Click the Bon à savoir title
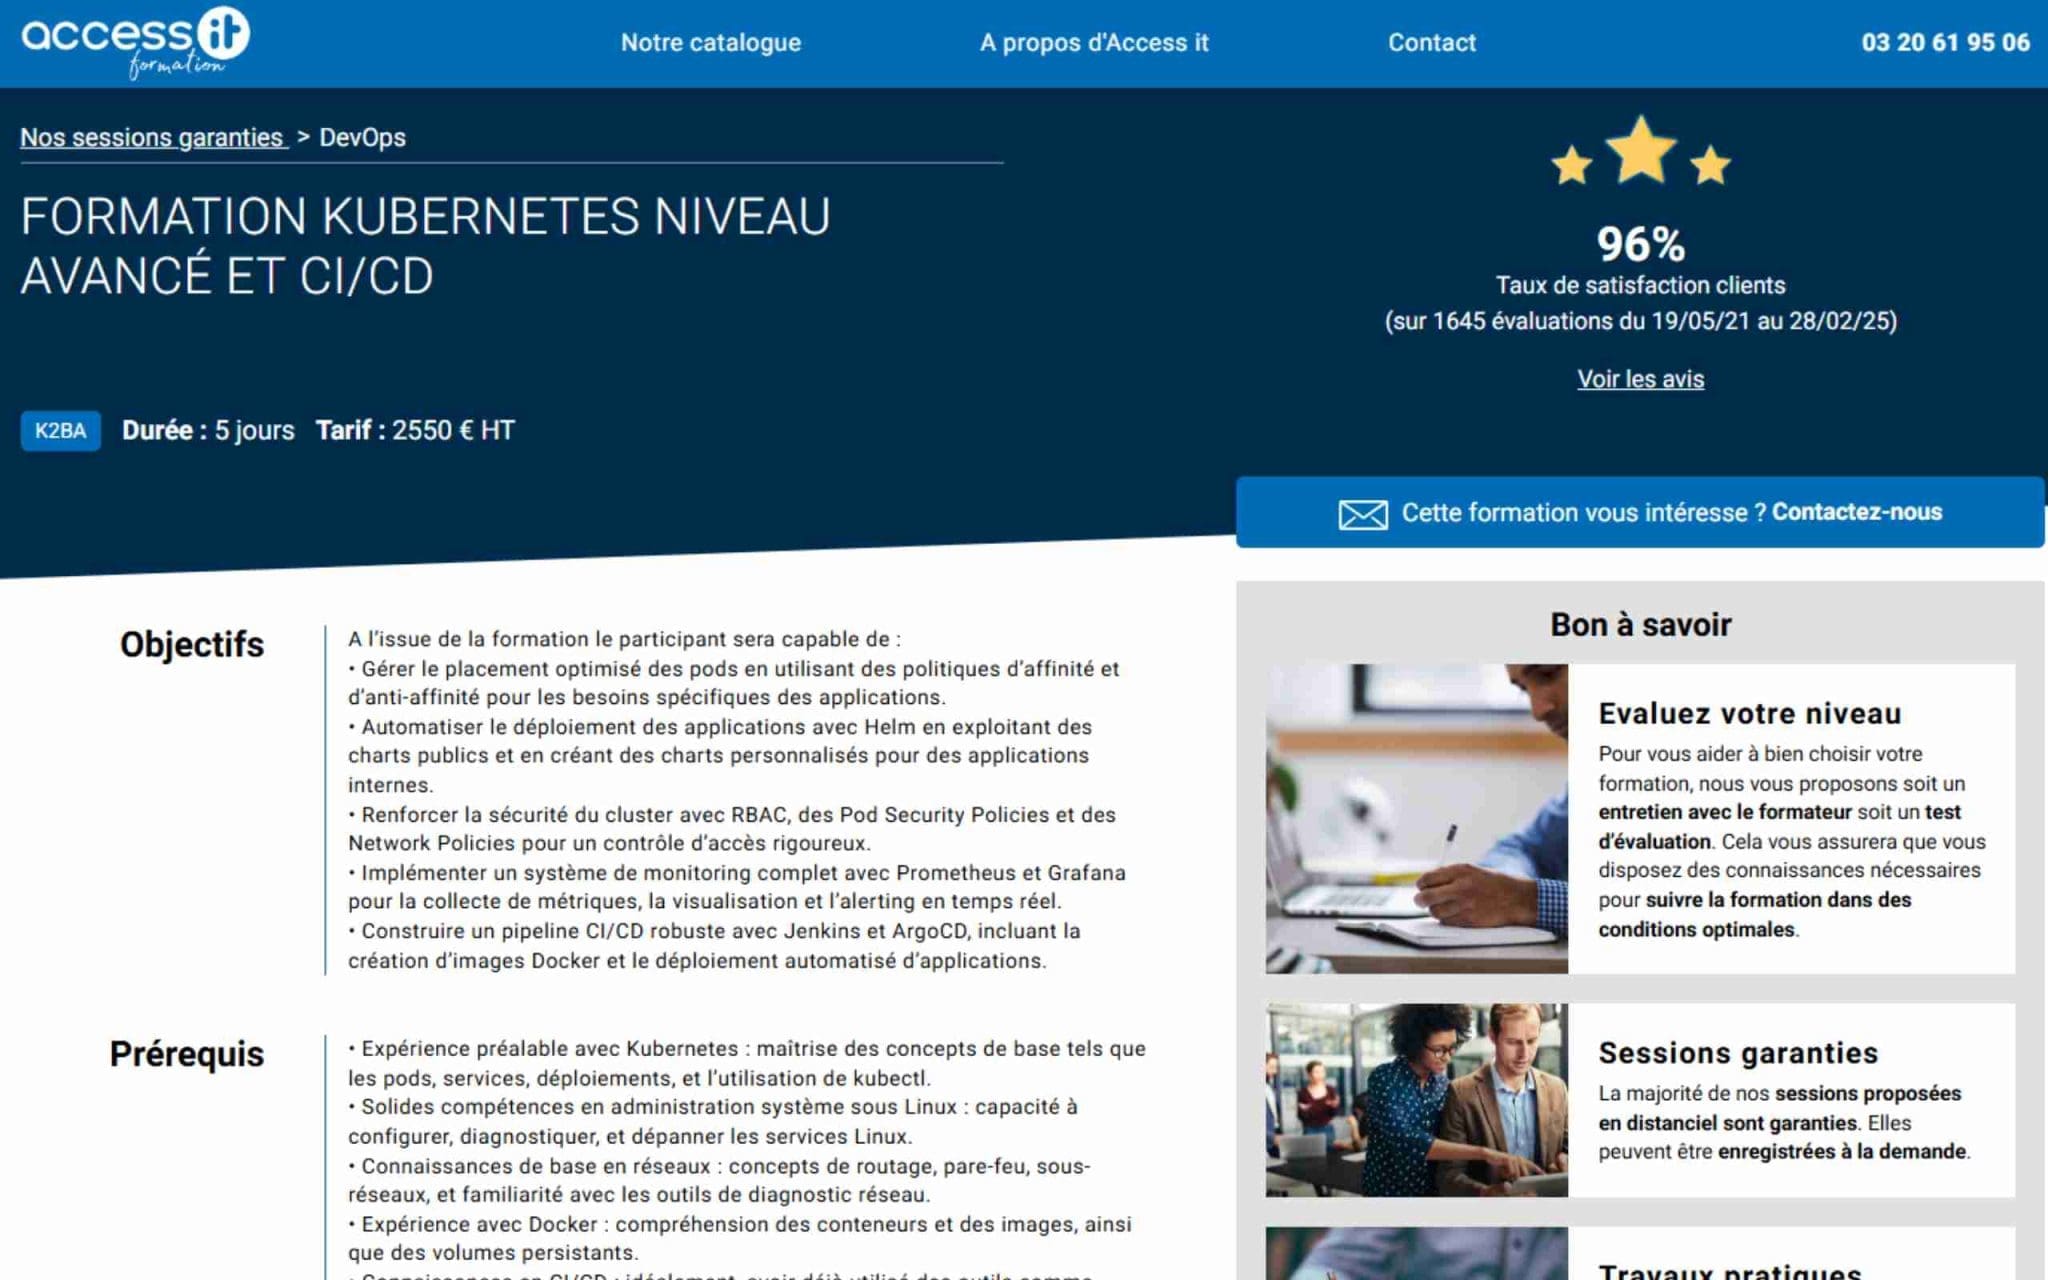This screenshot has height=1280, width=2048. tap(1640, 625)
